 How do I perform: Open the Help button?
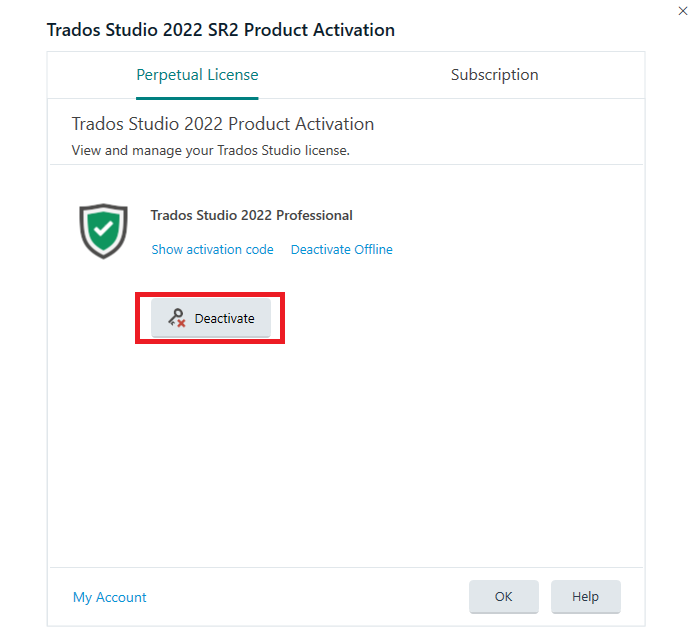click(x=586, y=597)
